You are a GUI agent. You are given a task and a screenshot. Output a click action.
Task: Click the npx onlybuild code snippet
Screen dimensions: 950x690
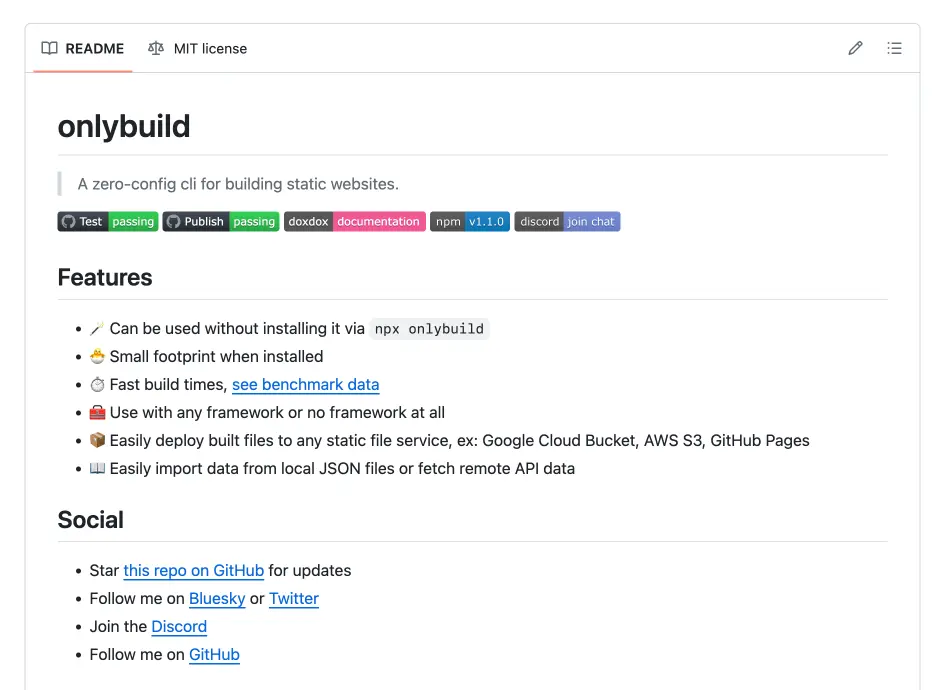(x=429, y=328)
